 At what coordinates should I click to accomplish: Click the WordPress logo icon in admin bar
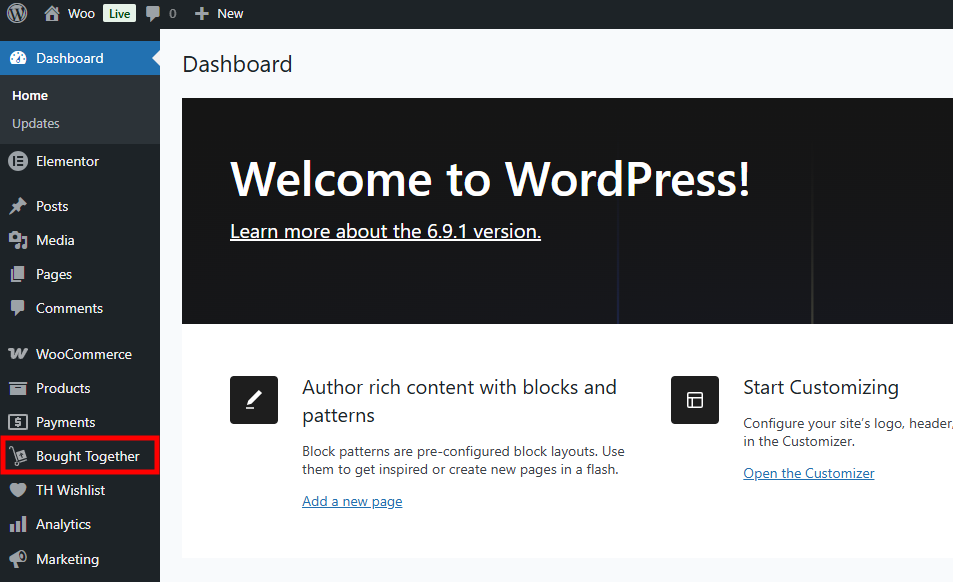[x=17, y=13]
